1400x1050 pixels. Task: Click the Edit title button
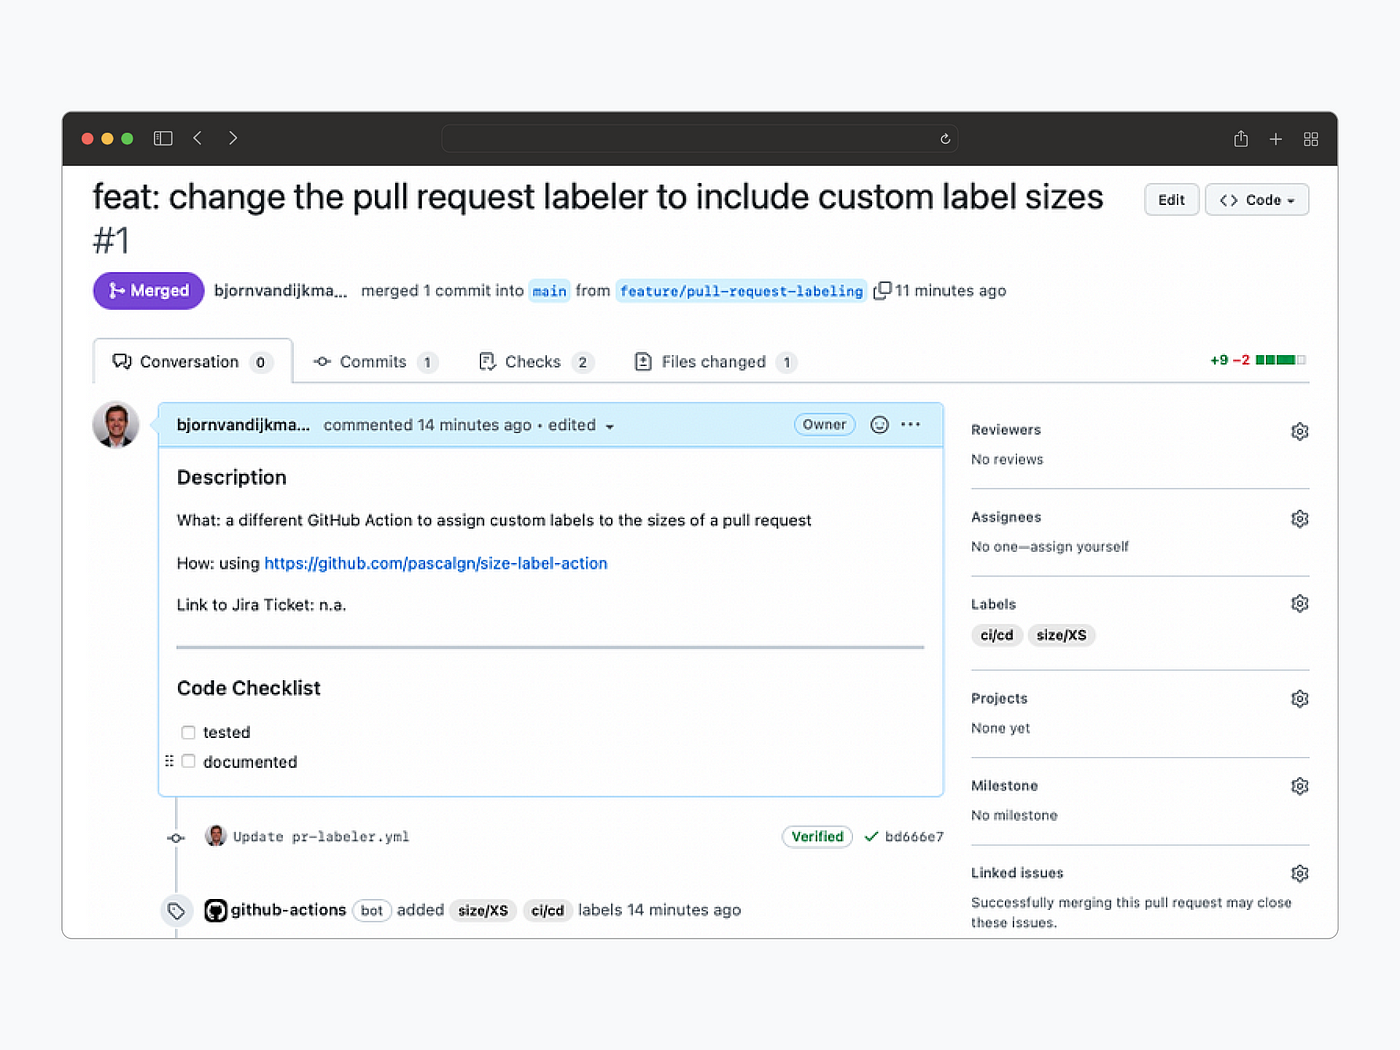pyautogui.click(x=1171, y=200)
